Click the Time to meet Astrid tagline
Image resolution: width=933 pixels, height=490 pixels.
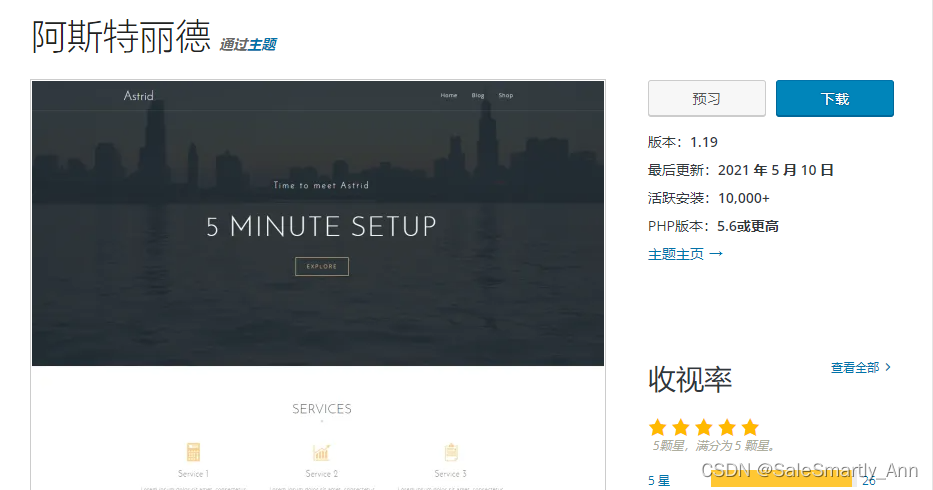point(321,185)
